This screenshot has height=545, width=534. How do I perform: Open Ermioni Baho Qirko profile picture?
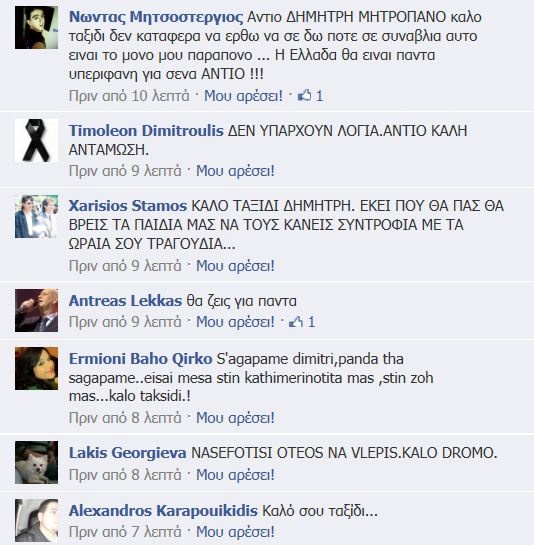point(37,368)
